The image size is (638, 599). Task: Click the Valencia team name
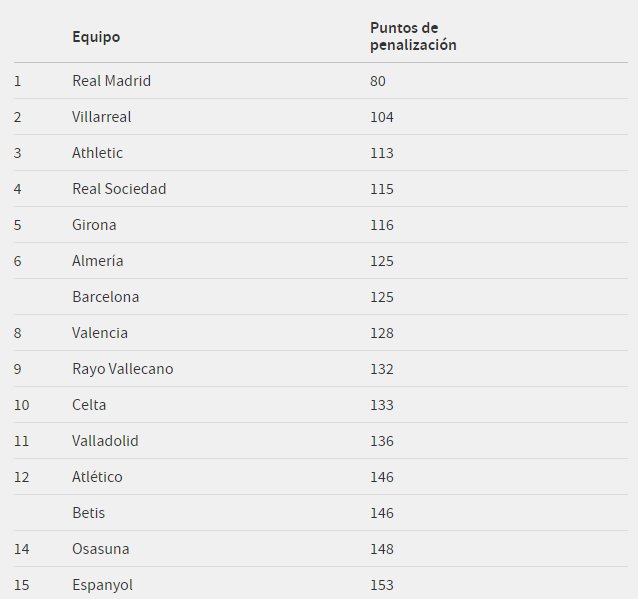coord(100,333)
